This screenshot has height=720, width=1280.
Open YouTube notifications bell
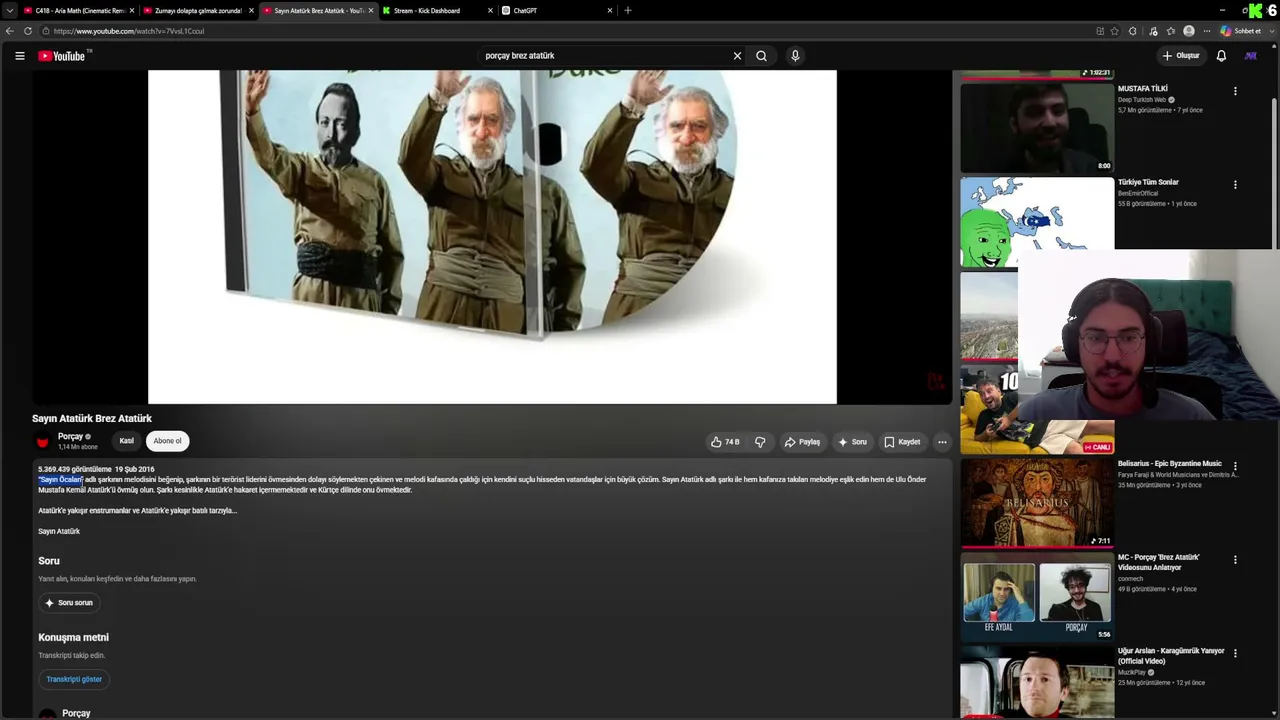click(1221, 56)
